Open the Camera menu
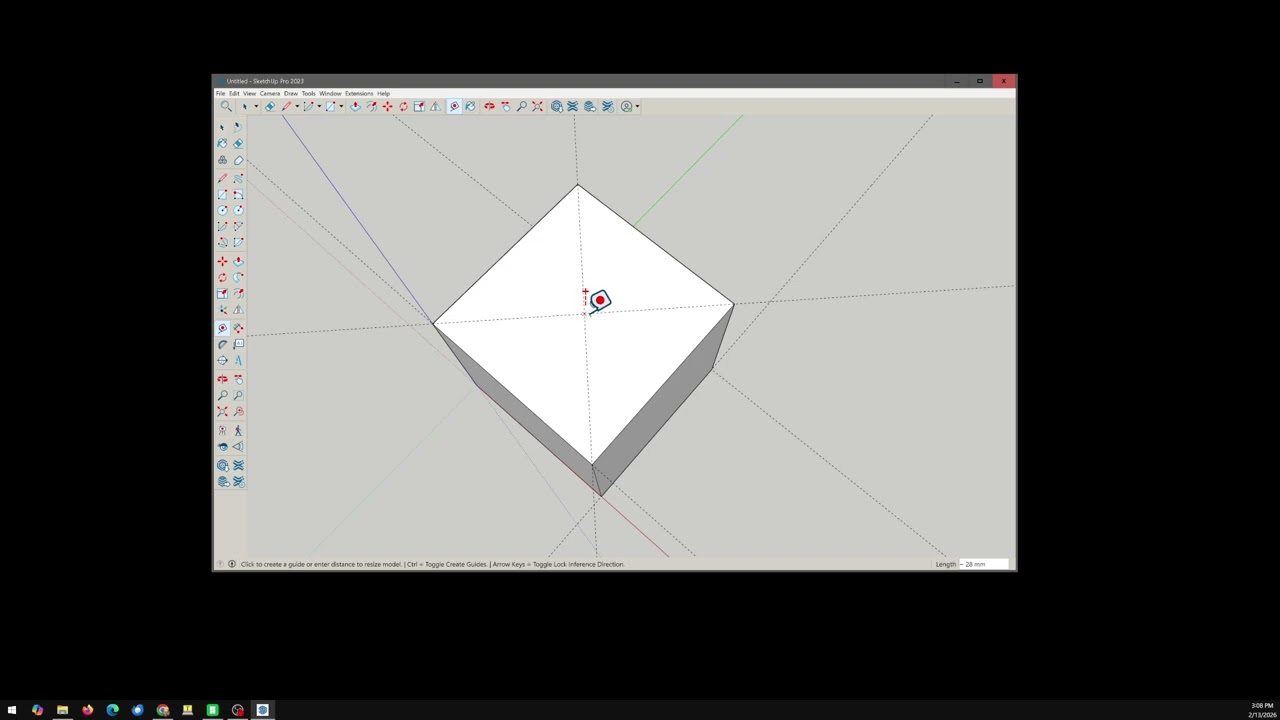Viewport: 1280px width, 720px height. tap(270, 93)
